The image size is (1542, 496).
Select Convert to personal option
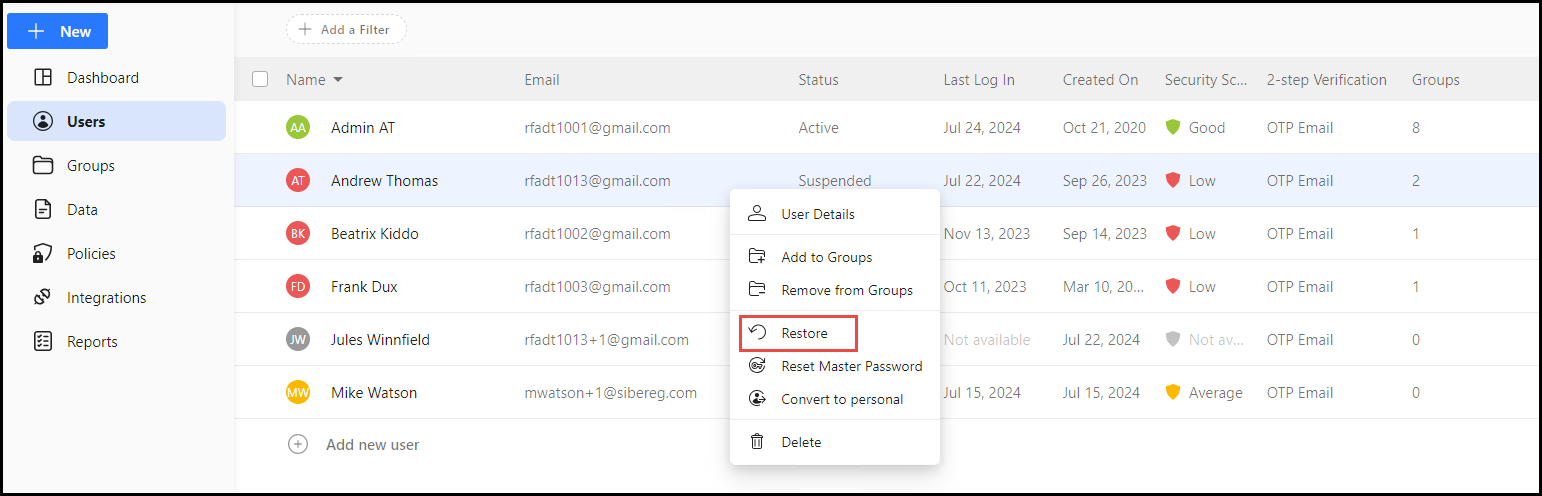pos(841,399)
